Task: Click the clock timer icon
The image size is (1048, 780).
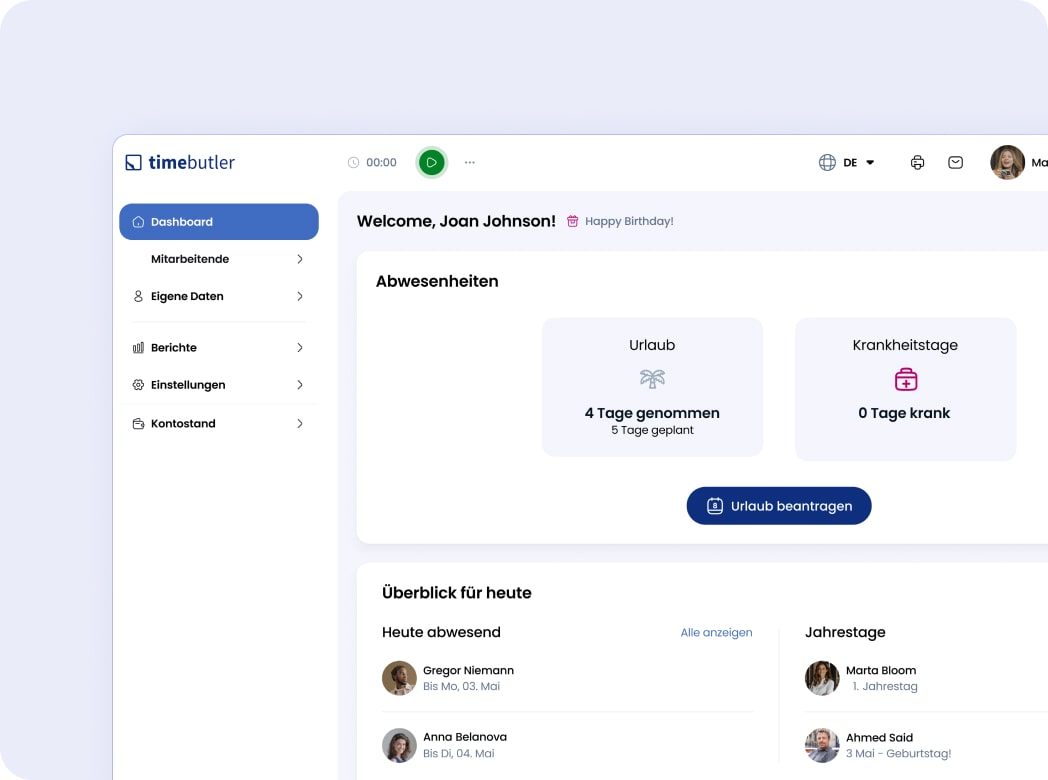Action: tap(353, 162)
